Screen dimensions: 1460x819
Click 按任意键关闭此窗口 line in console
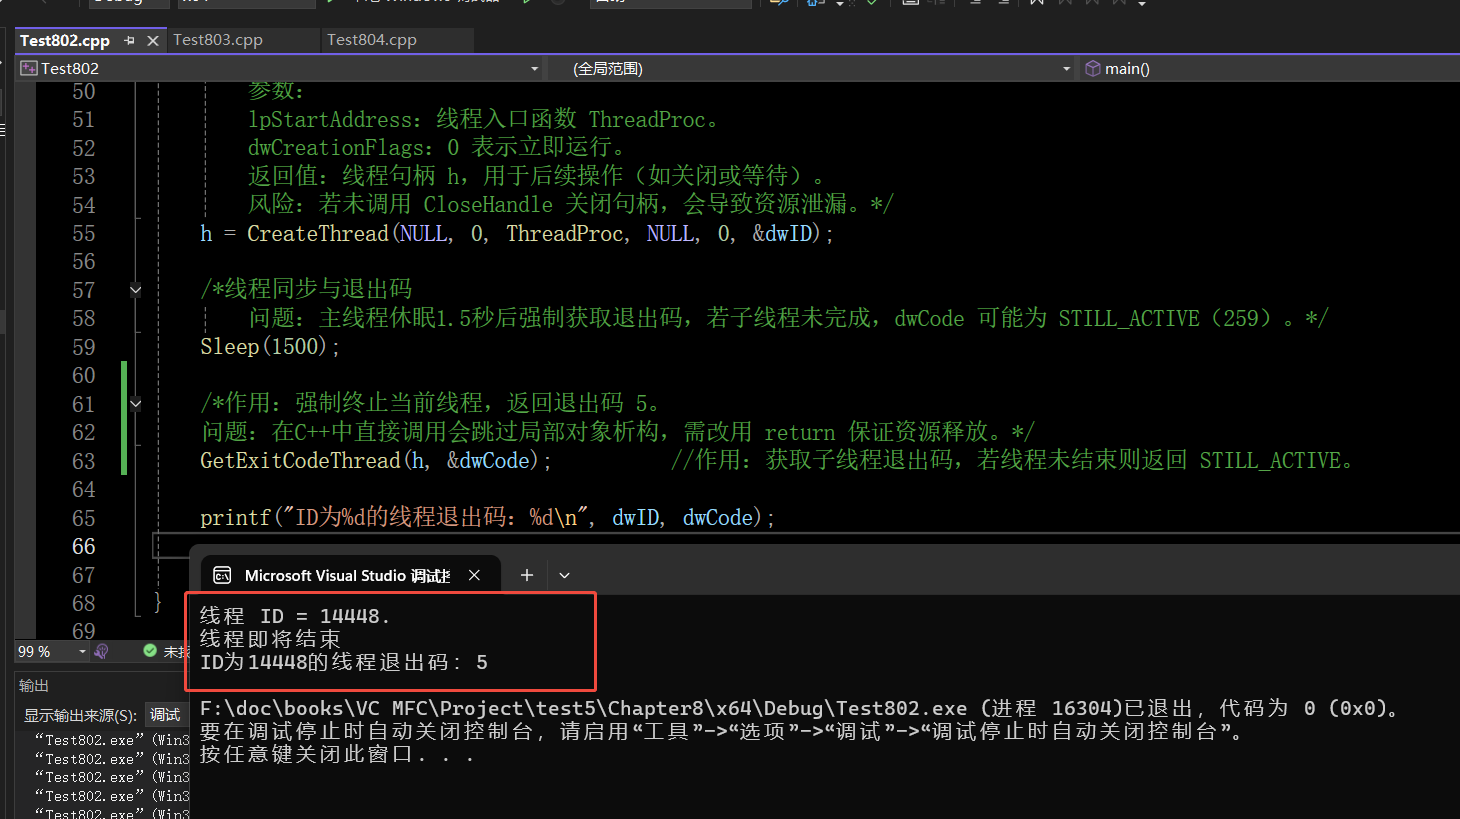(x=336, y=754)
